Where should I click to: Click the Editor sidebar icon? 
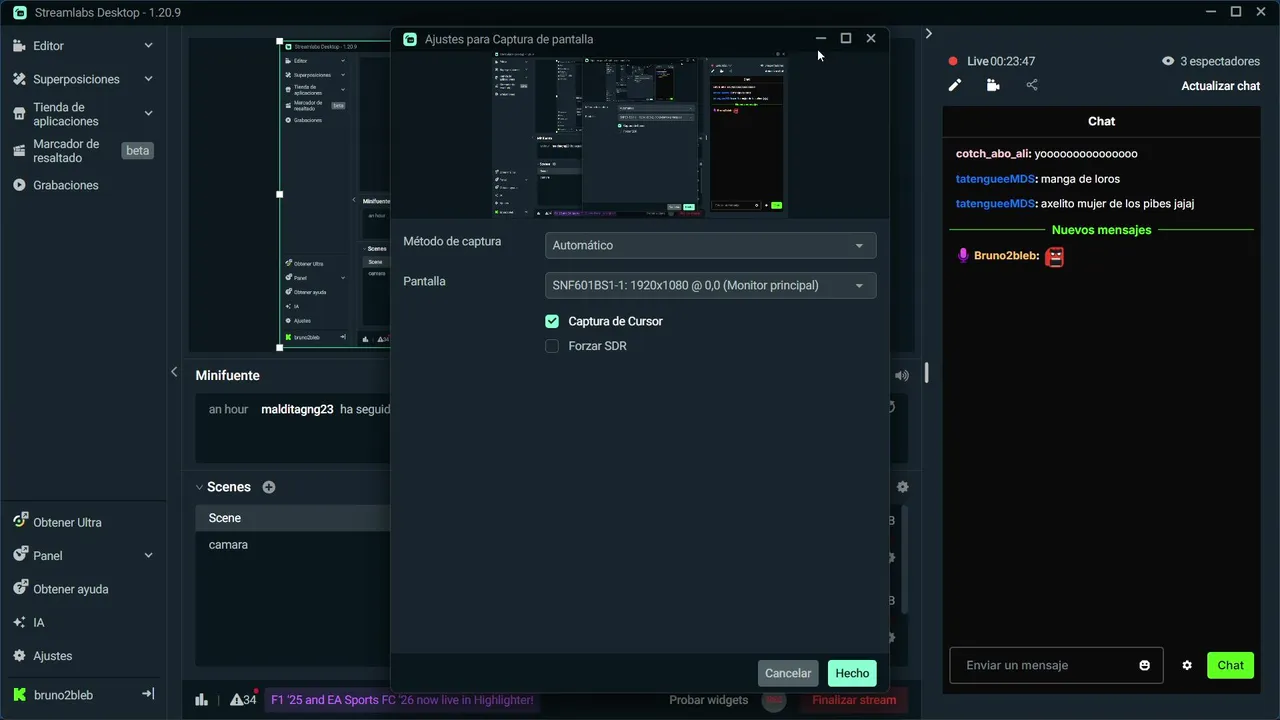[x=19, y=46]
